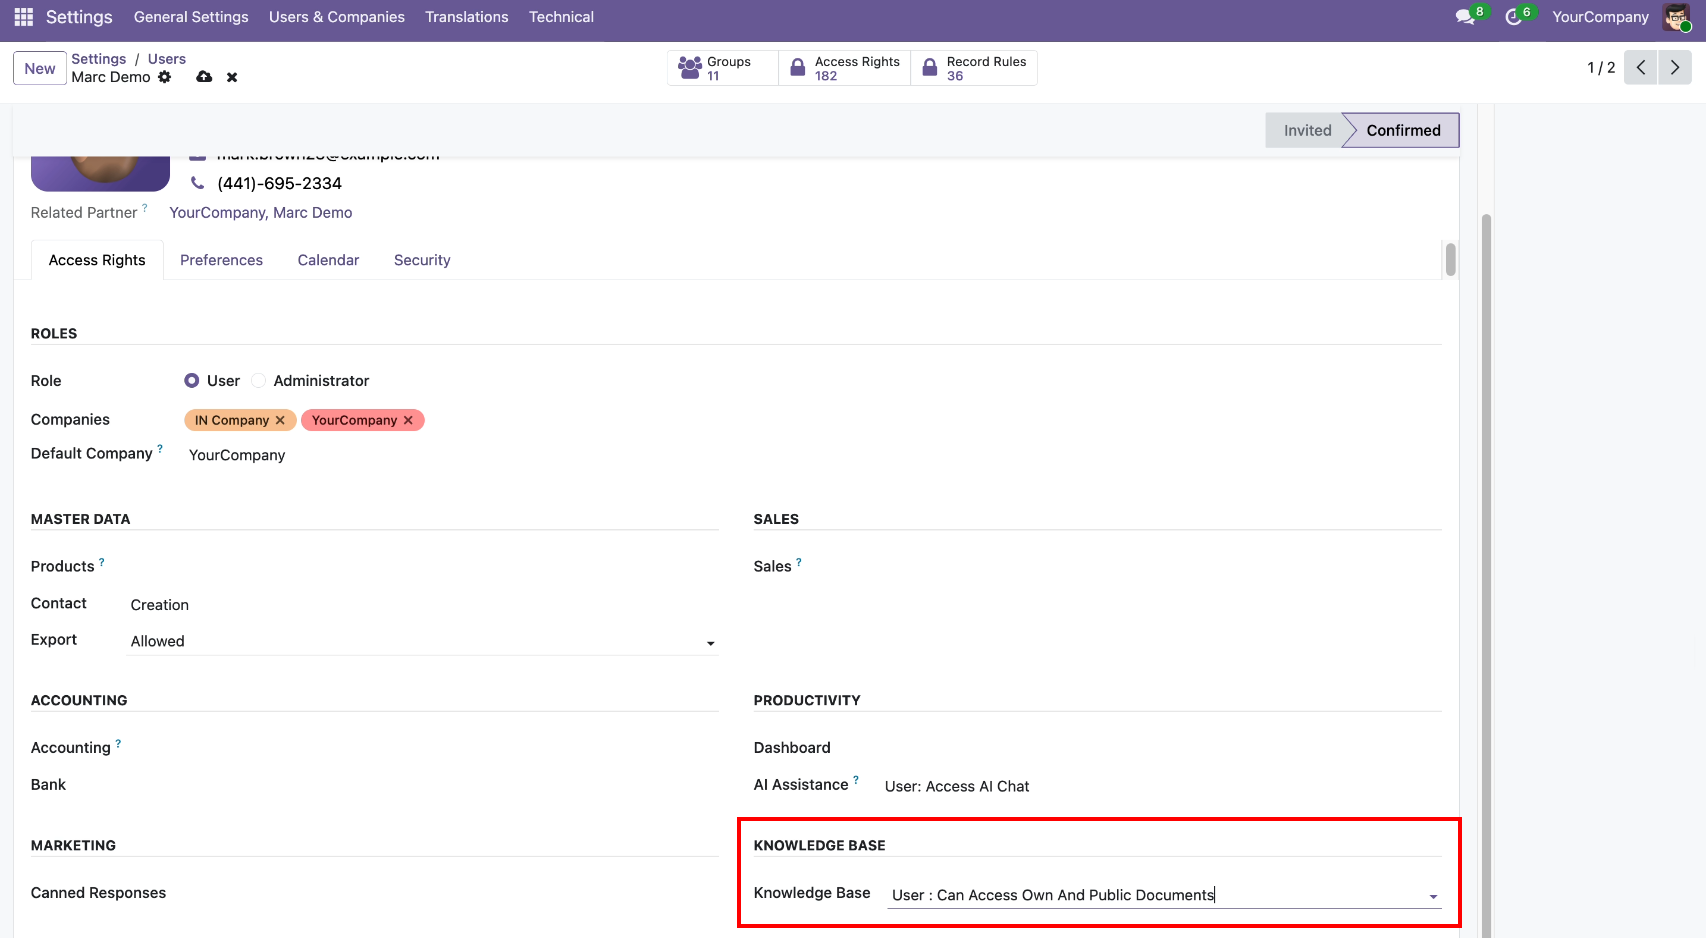The image size is (1706, 938).
Task: Open the chat messages icon
Action: tap(1466, 17)
